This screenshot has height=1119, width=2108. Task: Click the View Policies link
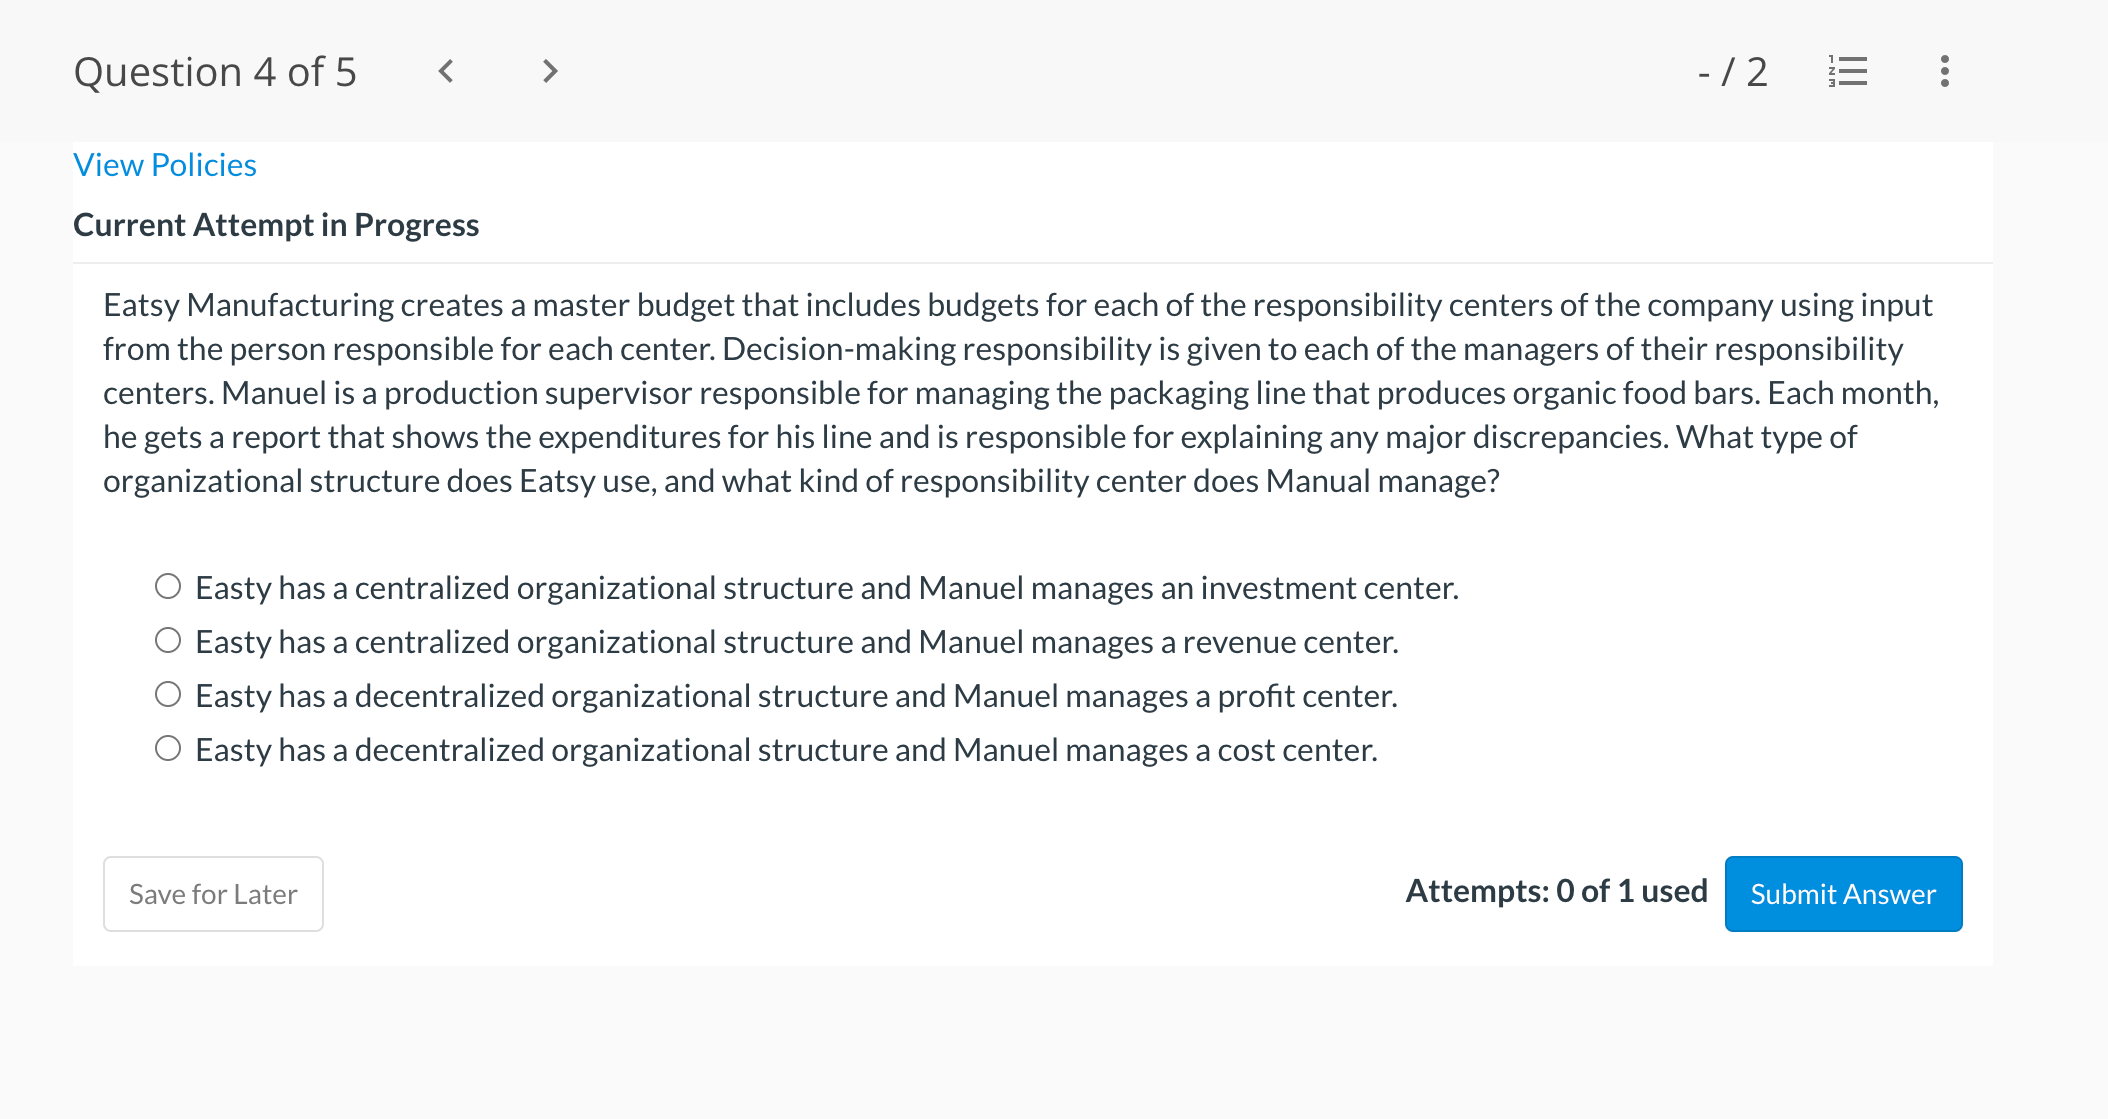pos(165,165)
